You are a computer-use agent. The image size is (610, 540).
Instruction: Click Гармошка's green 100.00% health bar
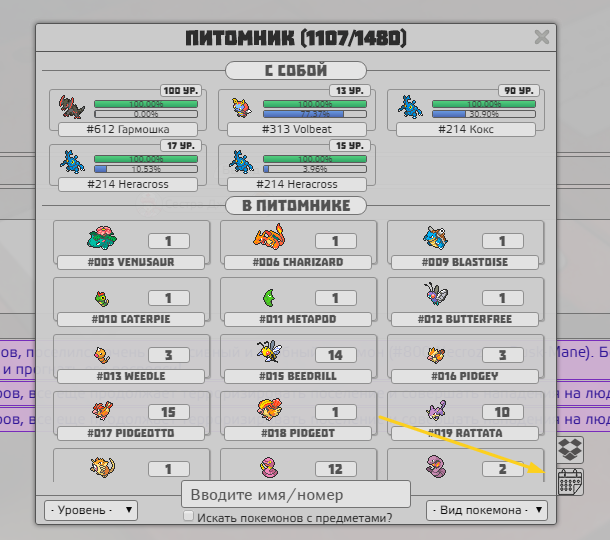pyautogui.click(x=146, y=104)
